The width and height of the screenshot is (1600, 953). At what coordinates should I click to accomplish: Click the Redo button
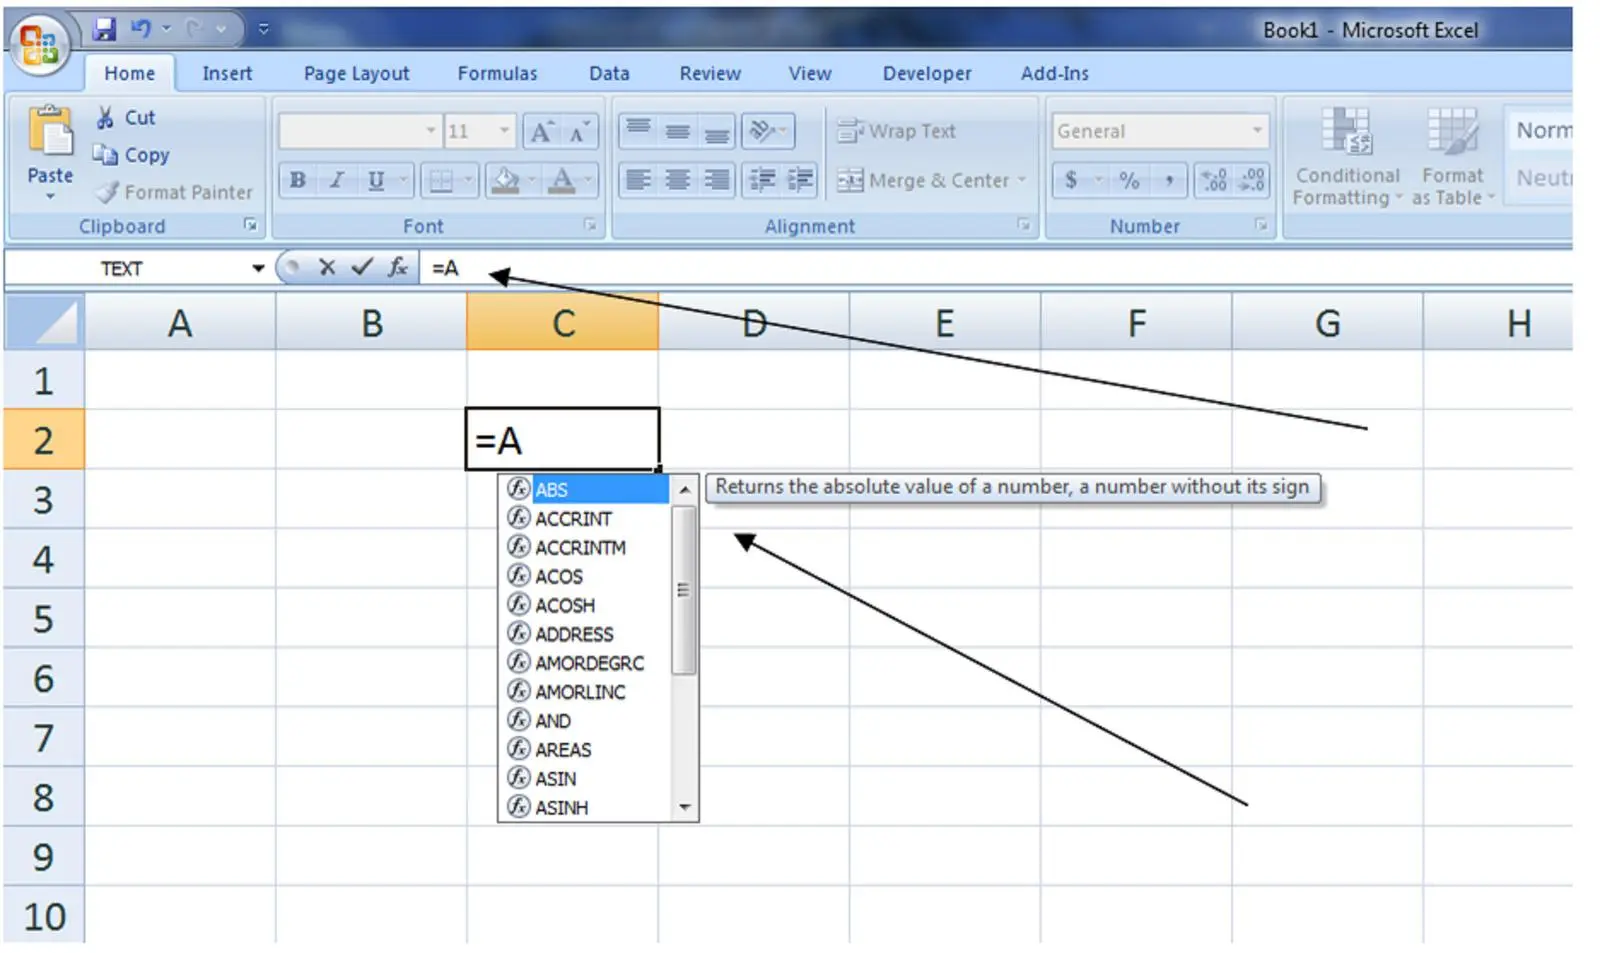click(x=195, y=30)
